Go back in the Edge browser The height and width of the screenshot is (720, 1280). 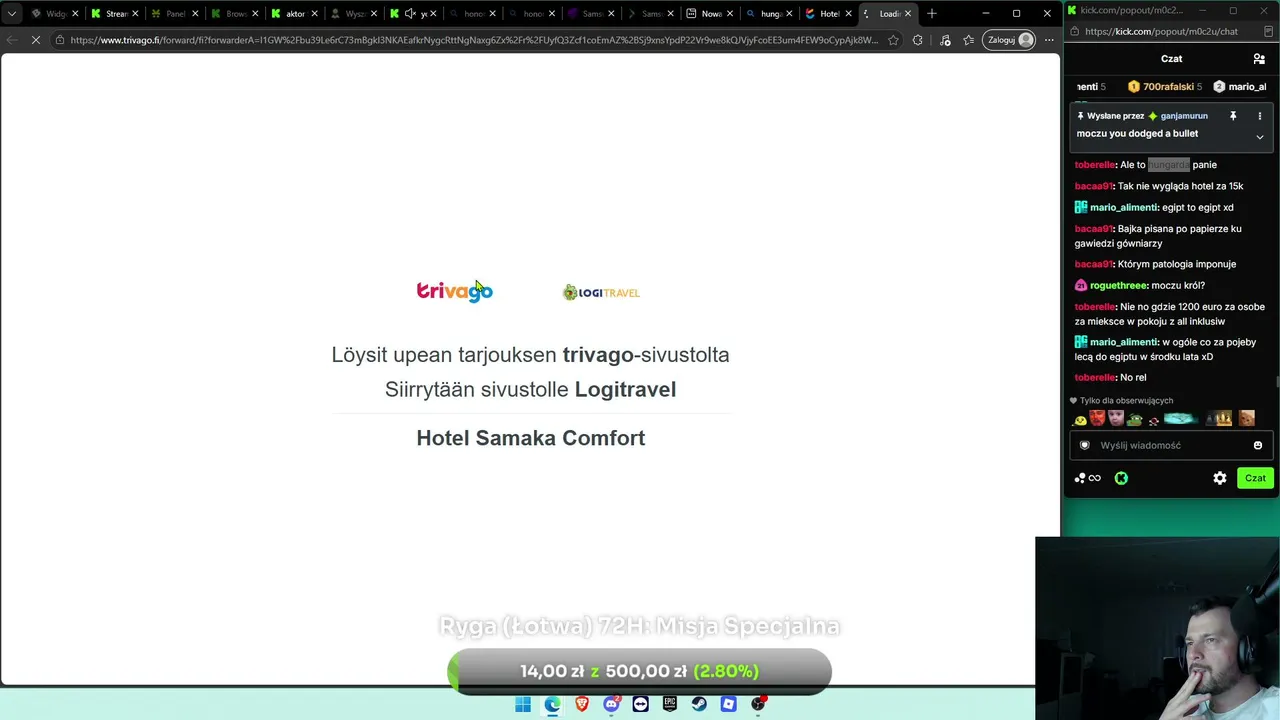(x=11, y=40)
